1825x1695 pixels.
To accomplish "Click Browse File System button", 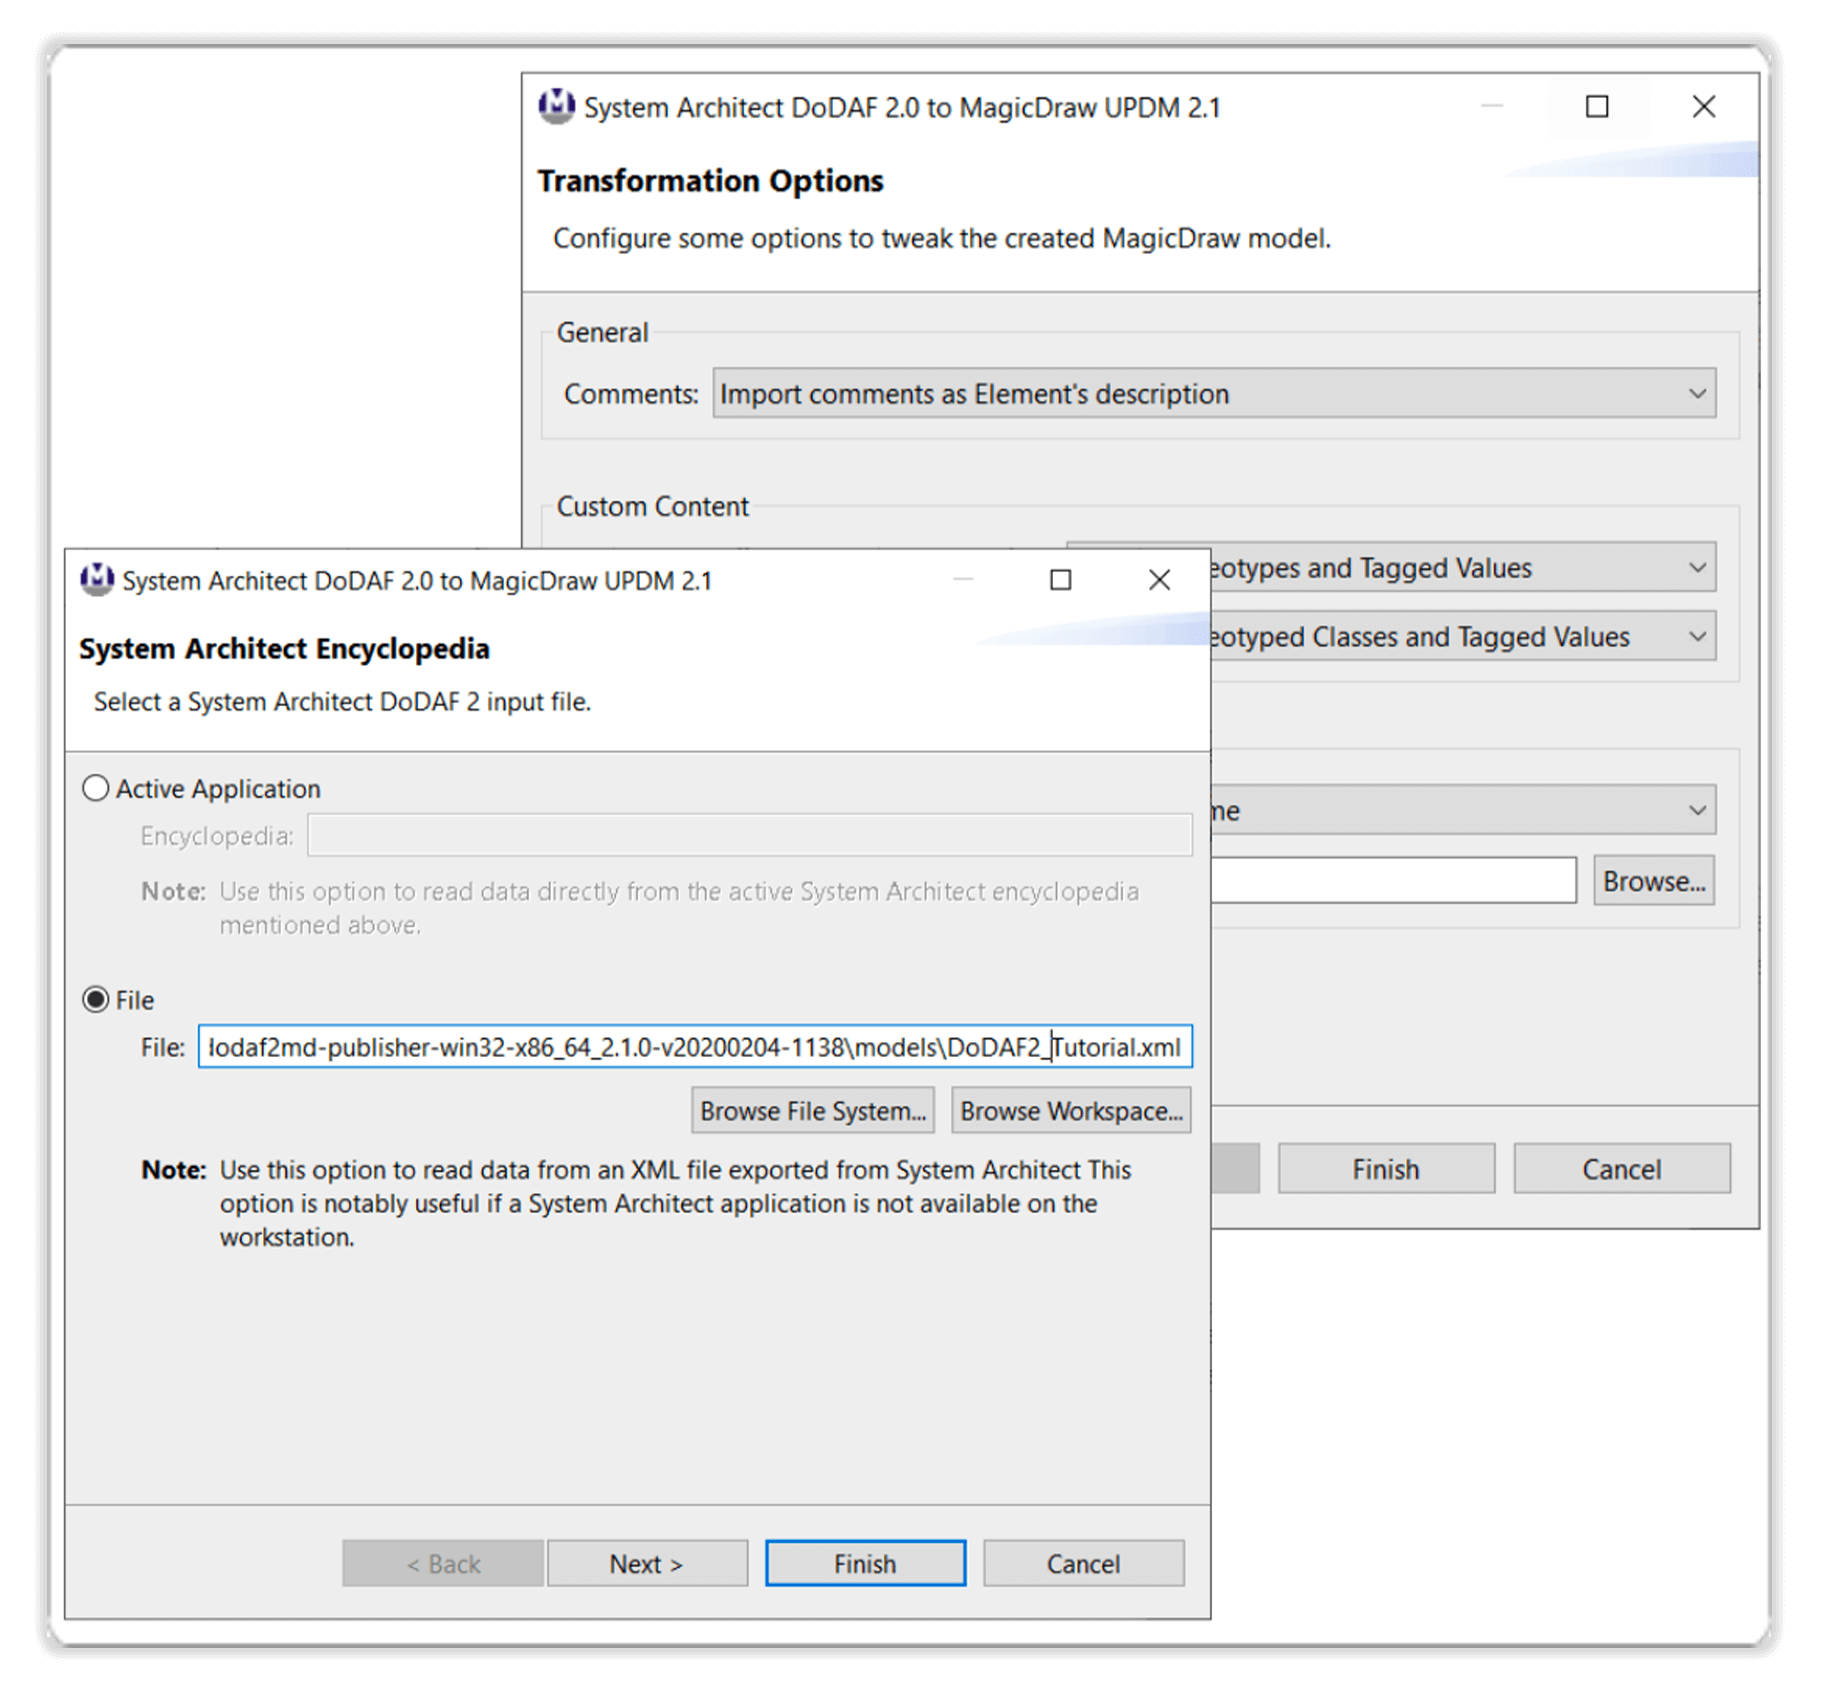I will 812,1110.
